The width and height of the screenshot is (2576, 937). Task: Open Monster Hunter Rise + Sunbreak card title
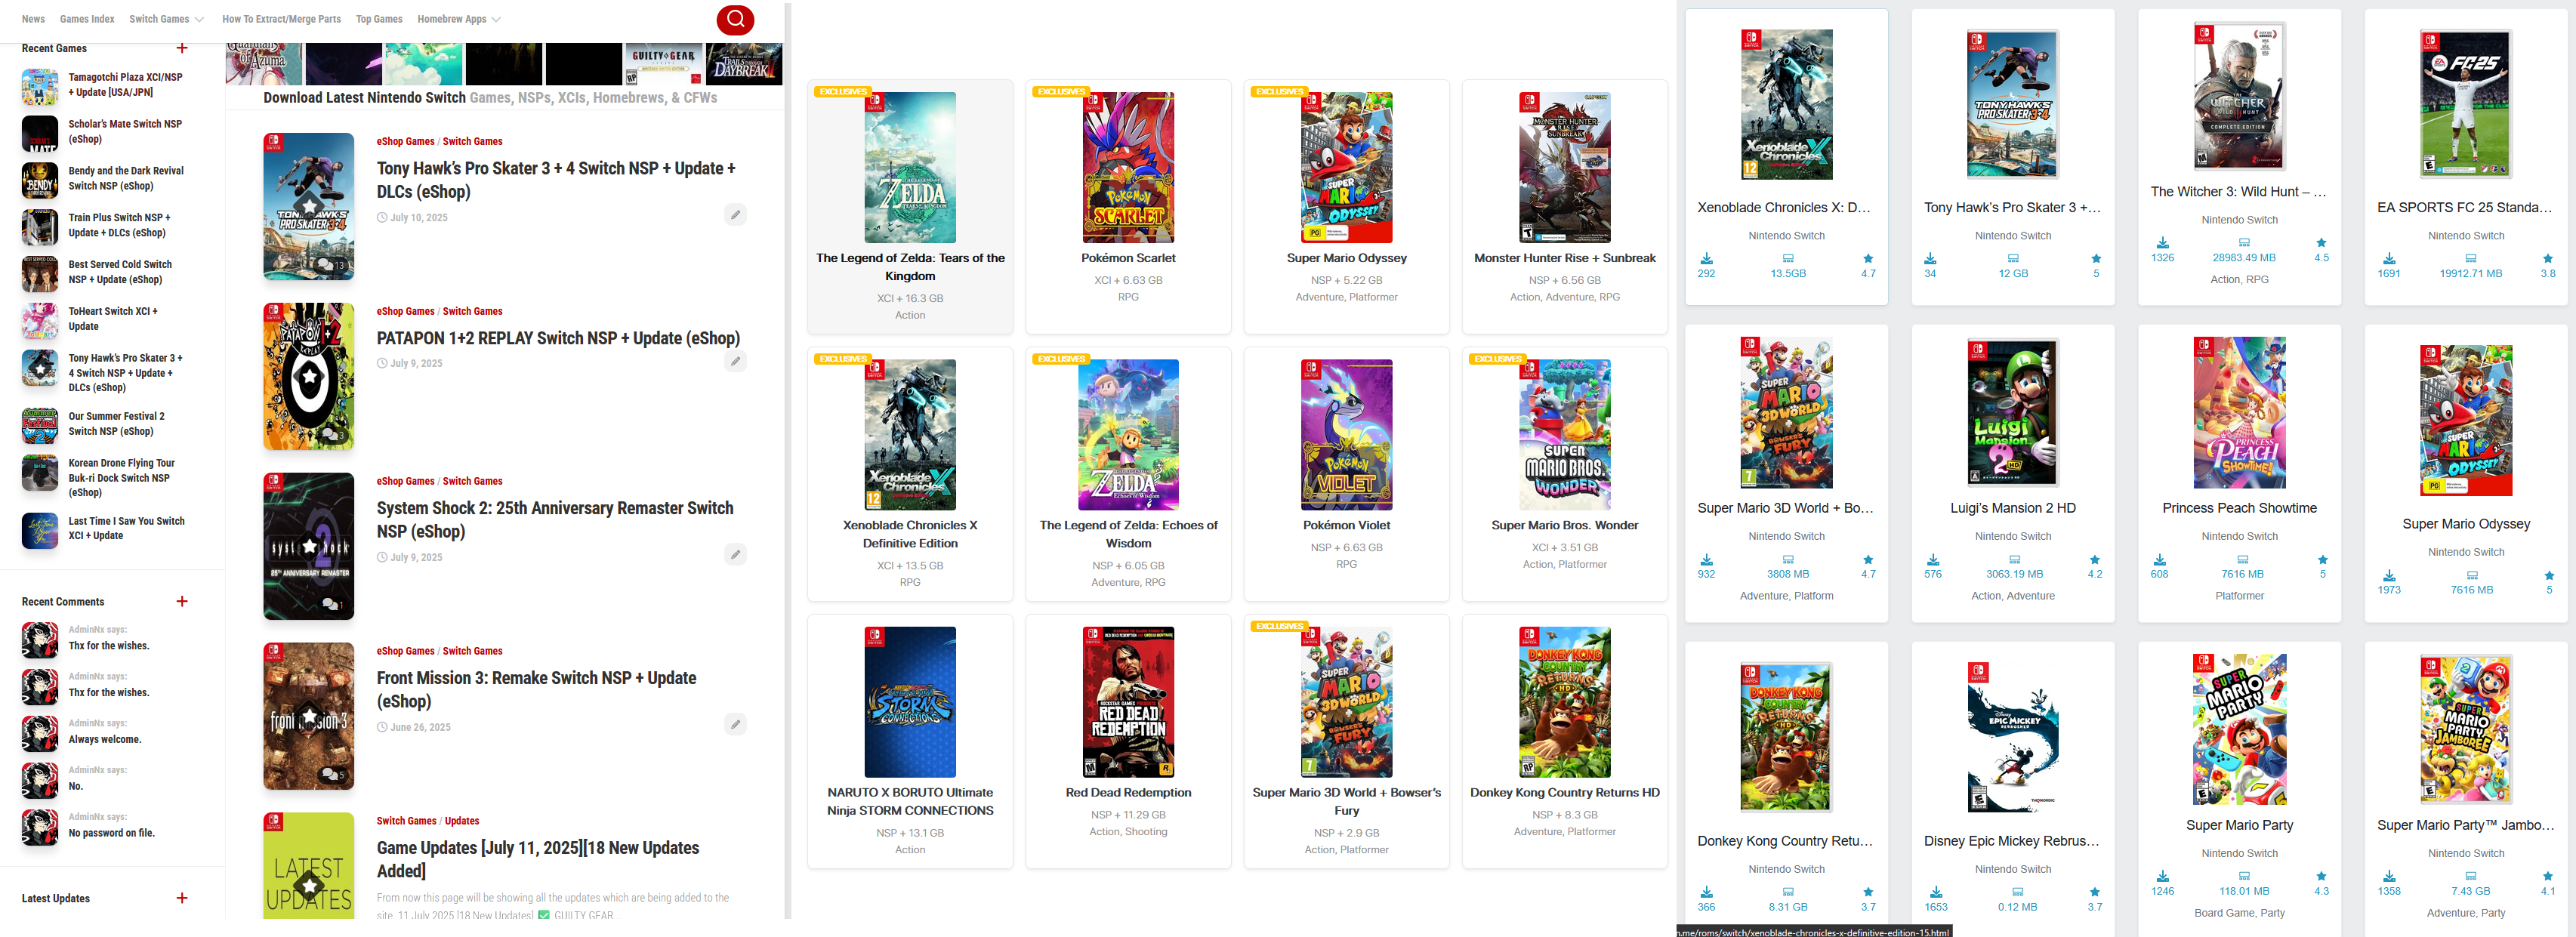[1564, 258]
